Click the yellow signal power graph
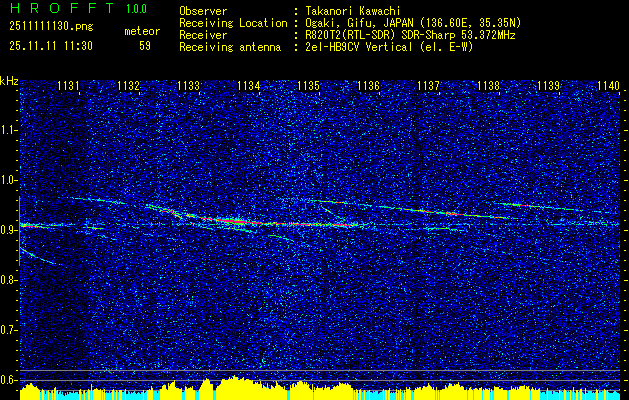Viewport: 629px width, 400px height. tap(320, 389)
